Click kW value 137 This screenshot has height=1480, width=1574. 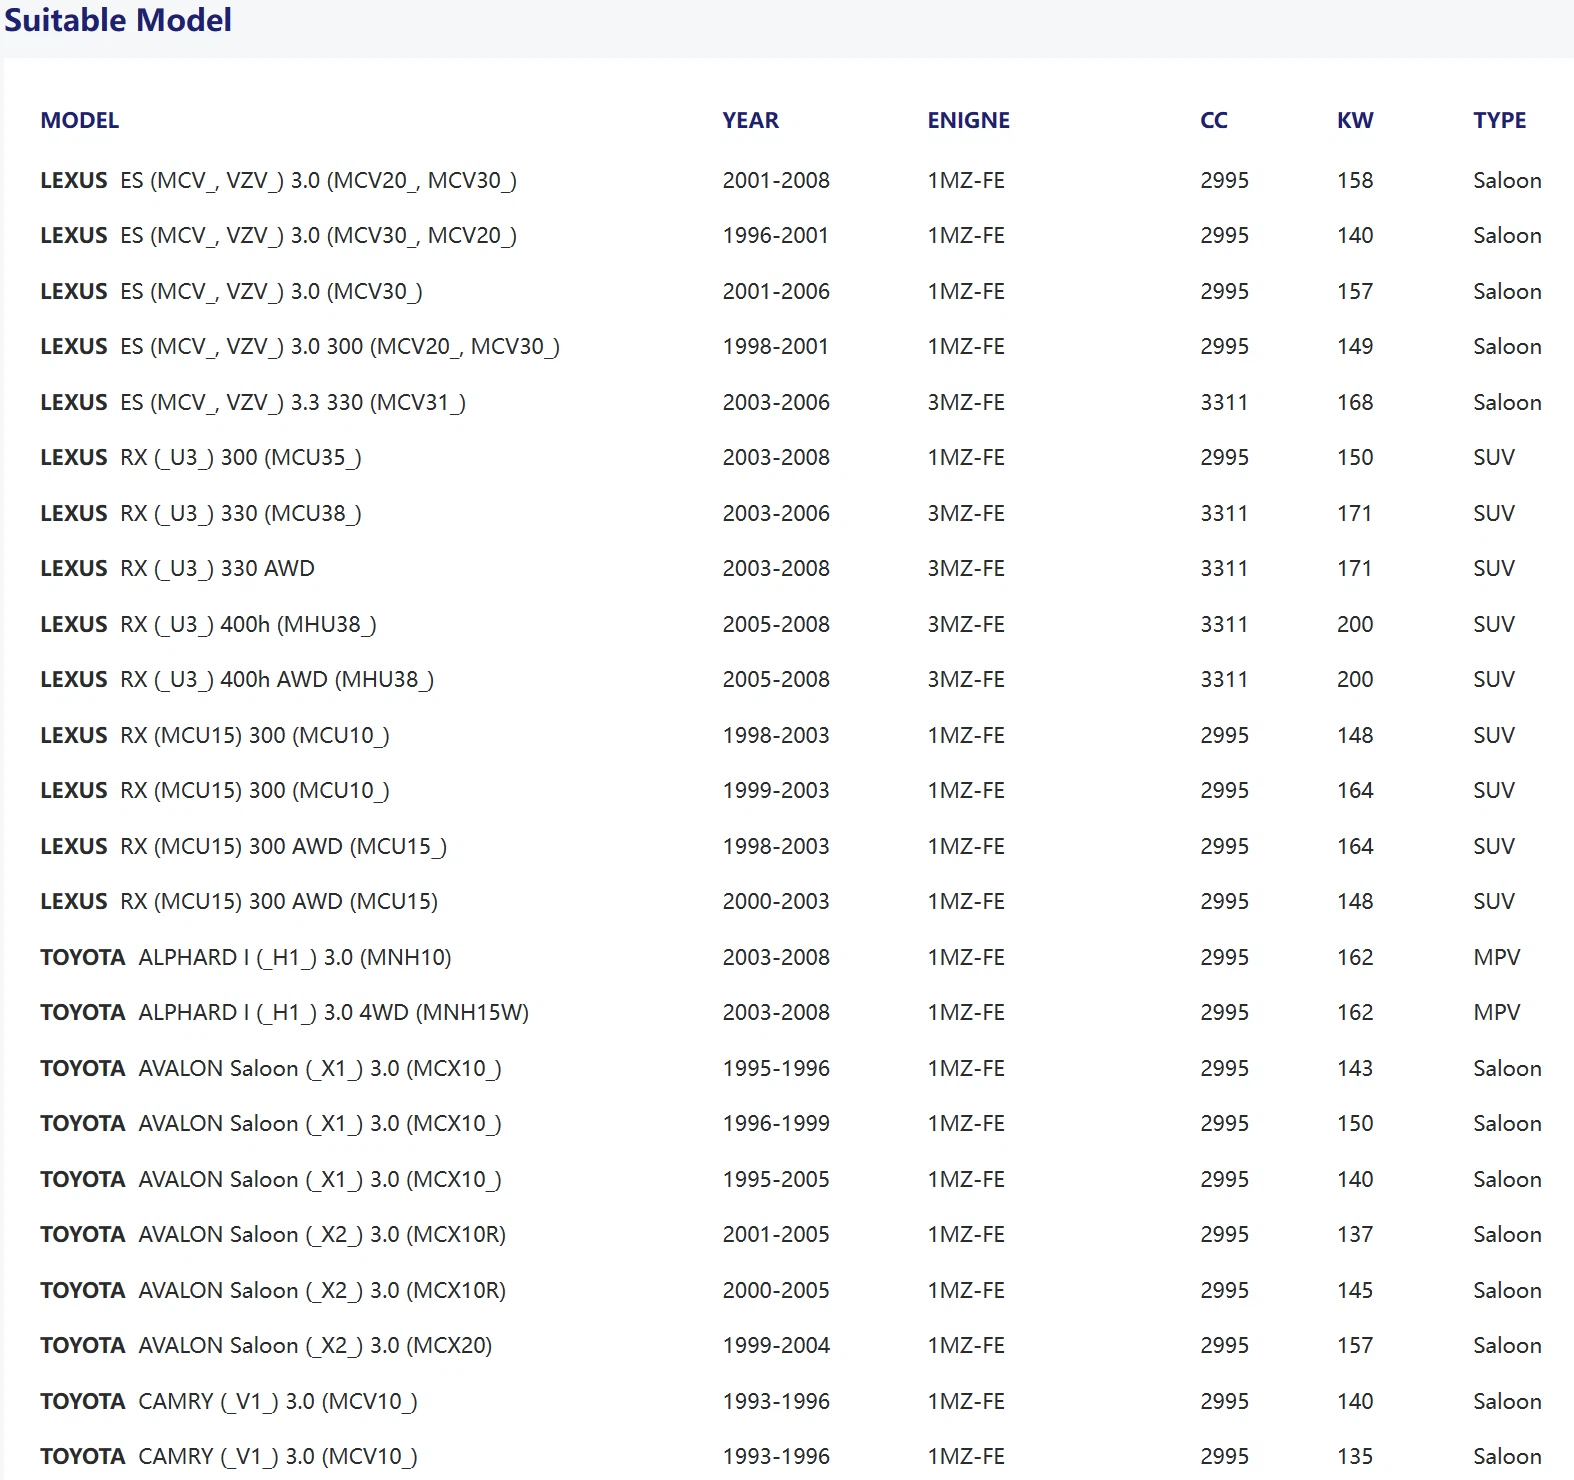click(1355, 1235)
